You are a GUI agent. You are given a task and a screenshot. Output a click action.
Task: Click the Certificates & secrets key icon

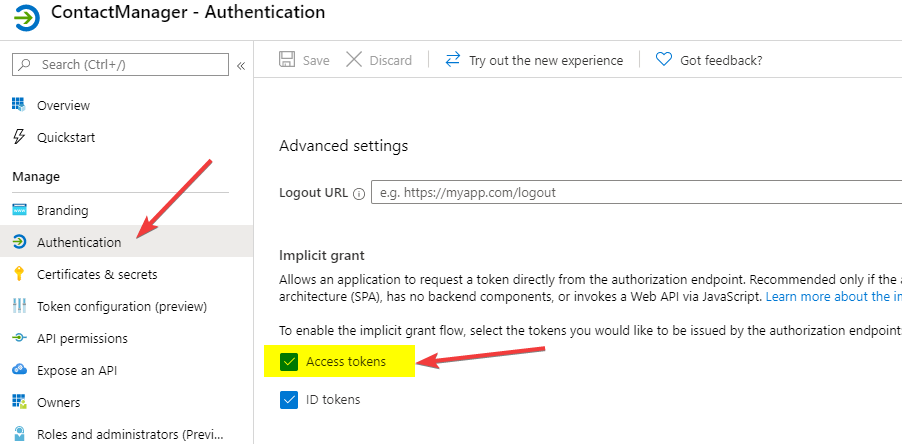[x=19, y=274]
